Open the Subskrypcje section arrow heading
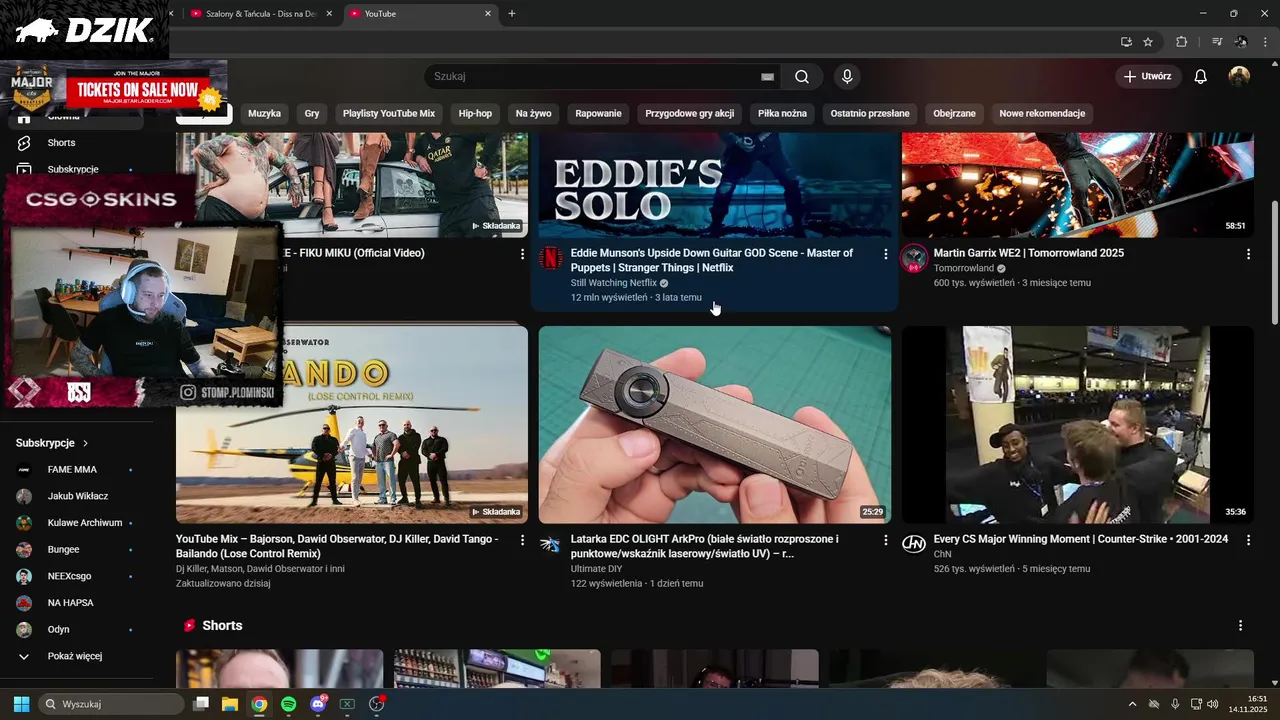Image resolution: width=1280 pixels, height=720 pixels. tap(52, 443)
